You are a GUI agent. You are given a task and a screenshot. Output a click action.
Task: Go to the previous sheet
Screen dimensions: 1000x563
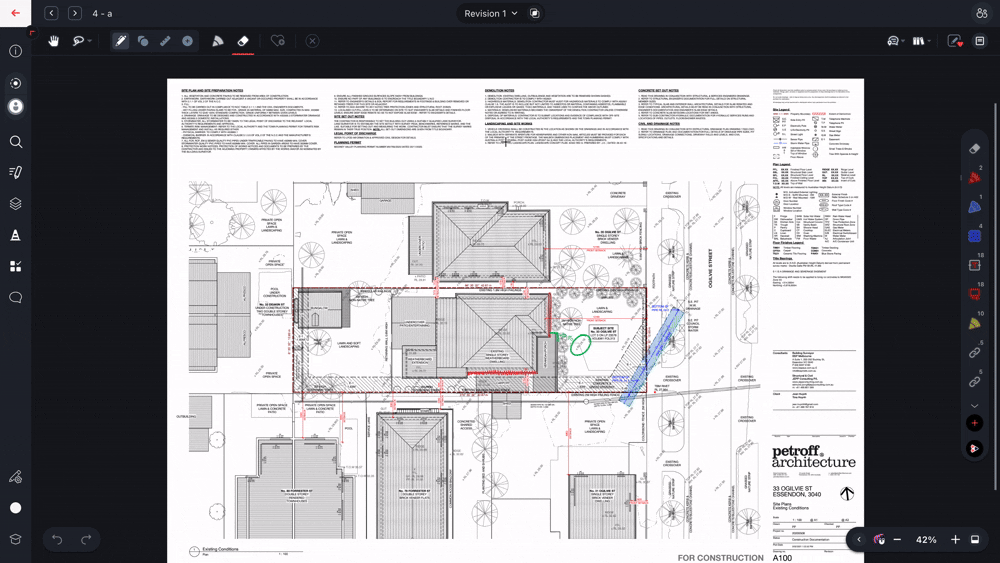click(x=51, y=13)
